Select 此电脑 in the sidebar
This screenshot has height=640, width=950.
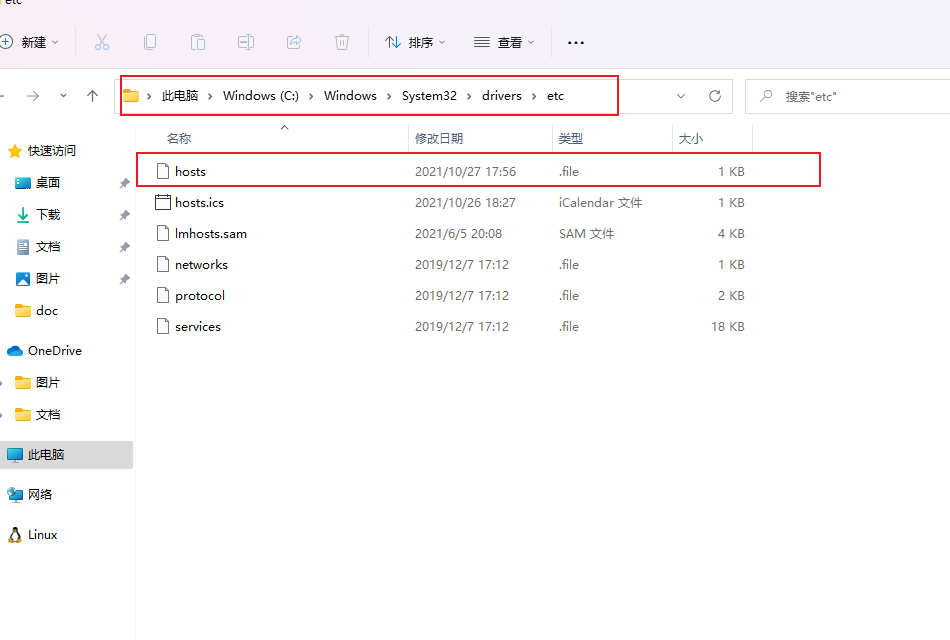[x=66, y=455]
